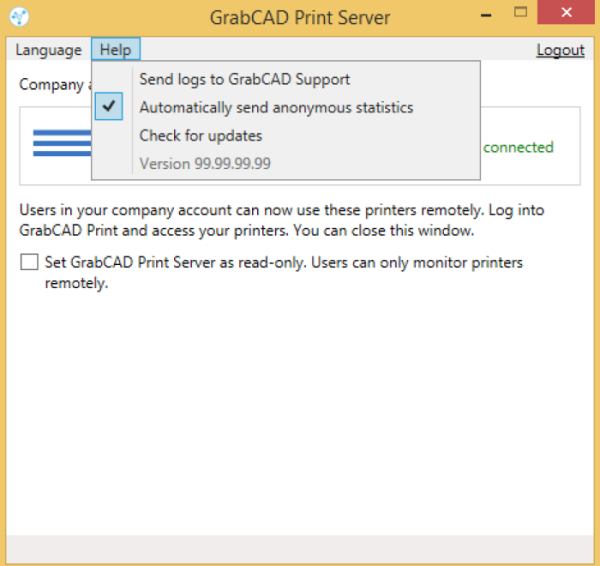Click the 'Set GrabCAD Print Server as read-only' label

pos(284,272)
